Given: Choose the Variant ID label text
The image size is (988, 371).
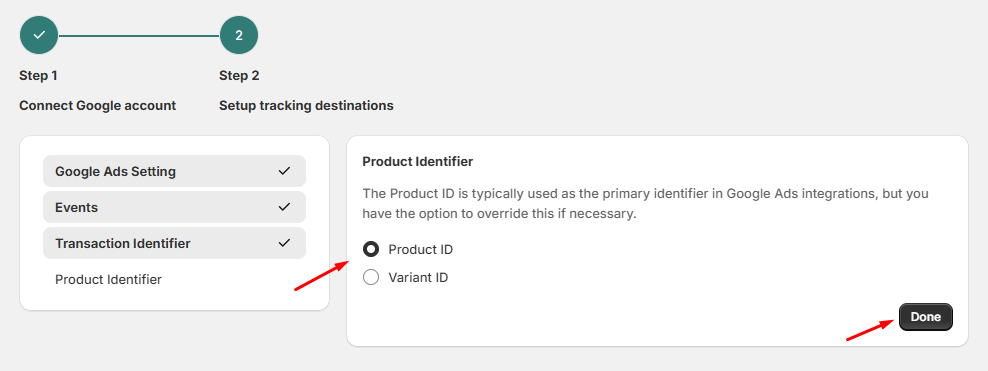Looking at the screenshot, I should click(418, 277).
